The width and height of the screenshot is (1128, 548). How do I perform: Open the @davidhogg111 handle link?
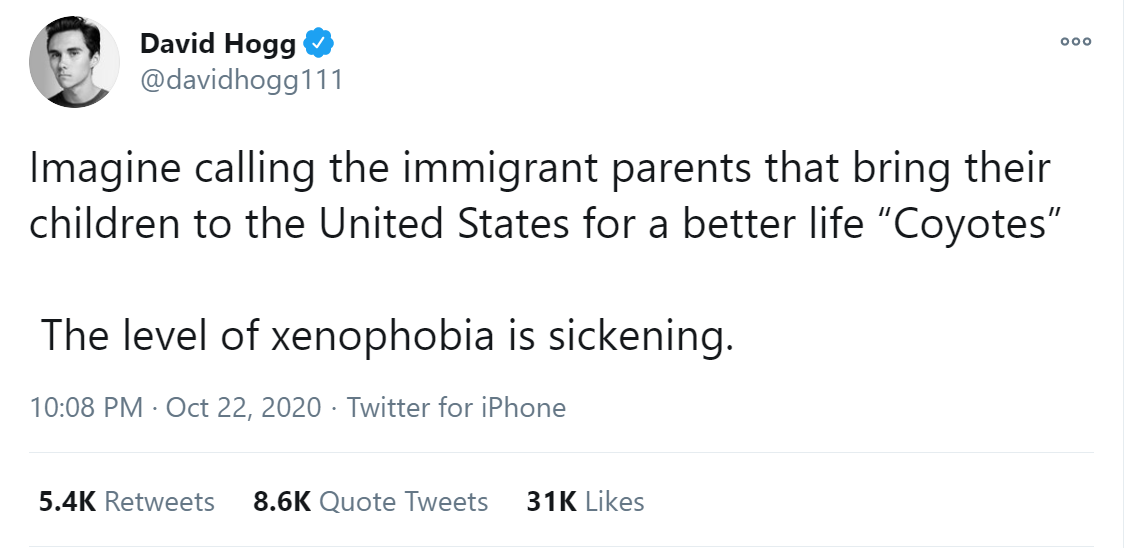pyautogui.click(x=241, y=80)
